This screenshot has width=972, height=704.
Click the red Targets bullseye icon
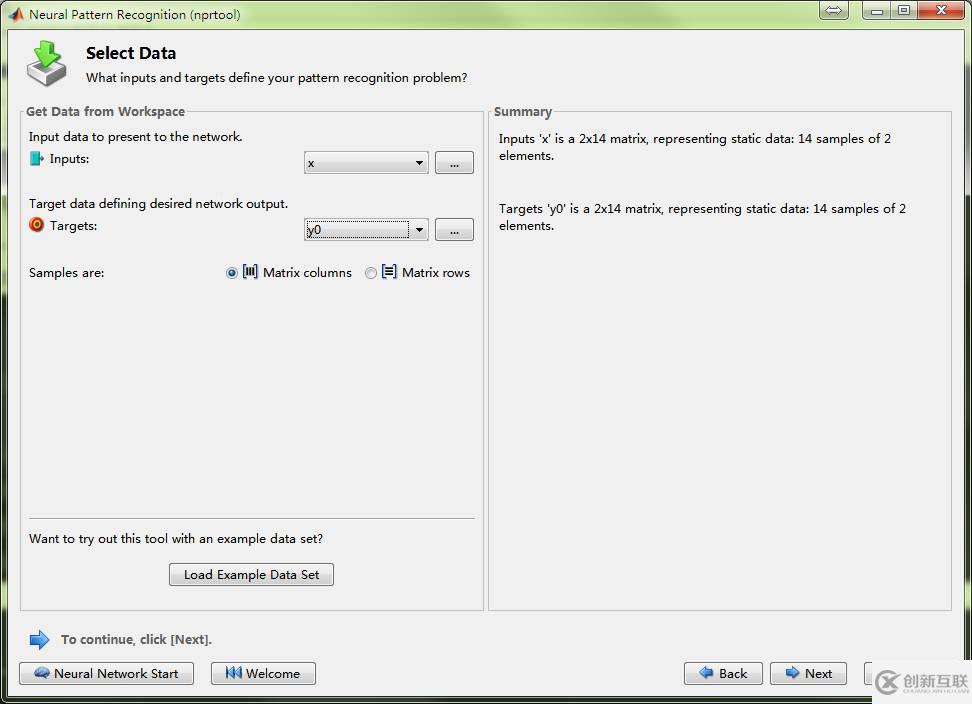click(37, 225)
